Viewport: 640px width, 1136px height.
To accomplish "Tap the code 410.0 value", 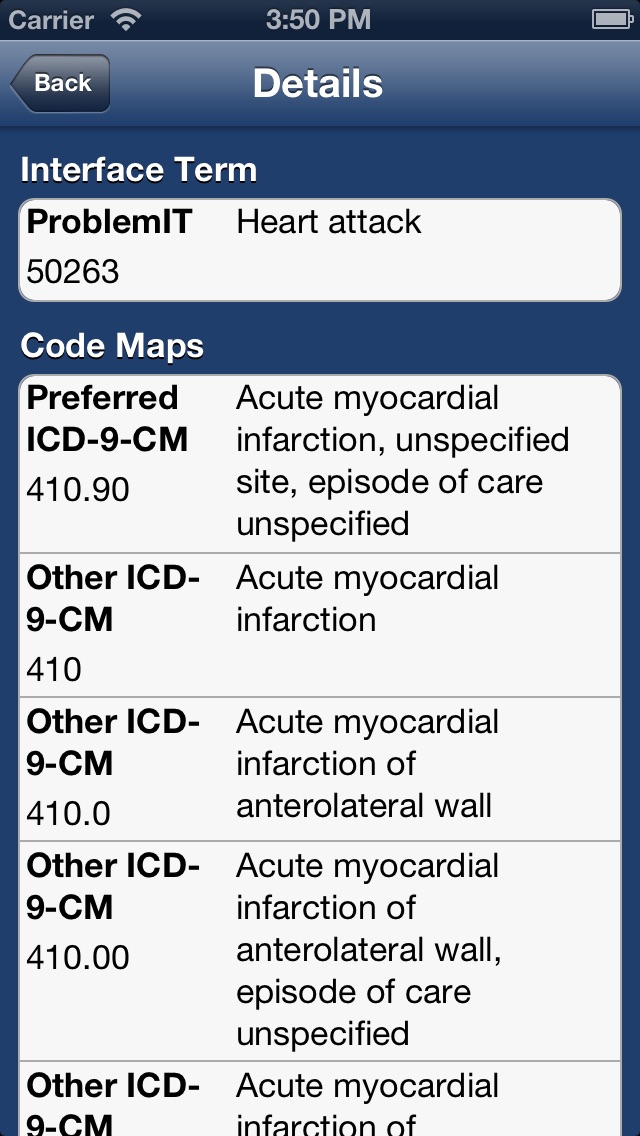I will tap(68, 813).
